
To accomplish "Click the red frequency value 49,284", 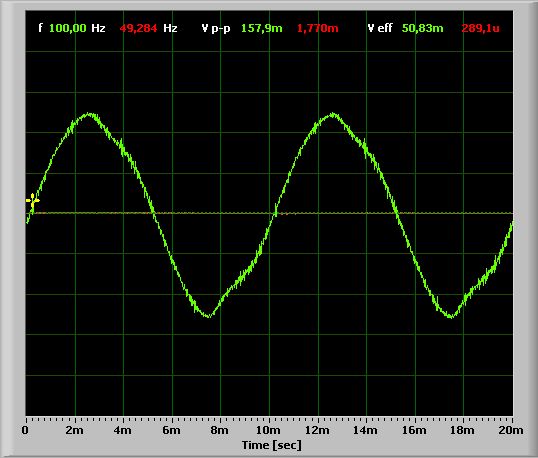I will (x=138, y=28).
